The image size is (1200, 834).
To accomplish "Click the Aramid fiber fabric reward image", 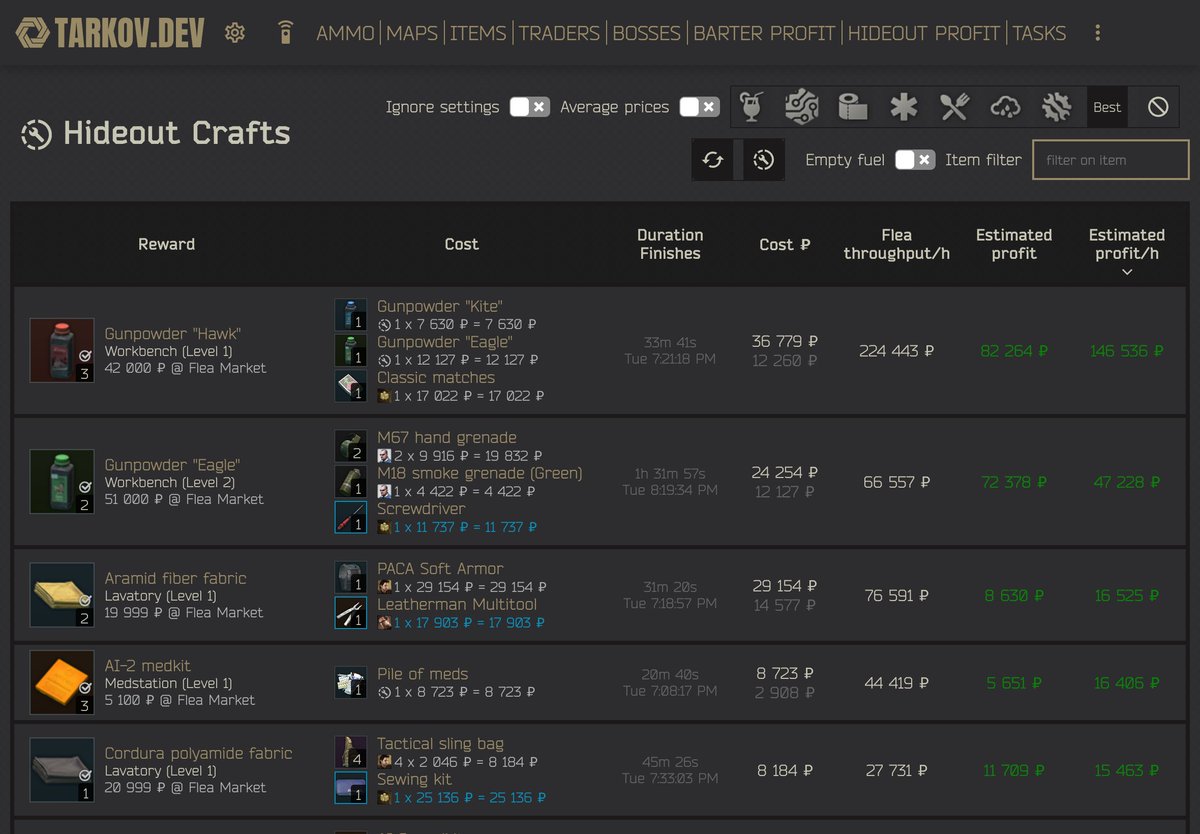I will tap(62, 595).
